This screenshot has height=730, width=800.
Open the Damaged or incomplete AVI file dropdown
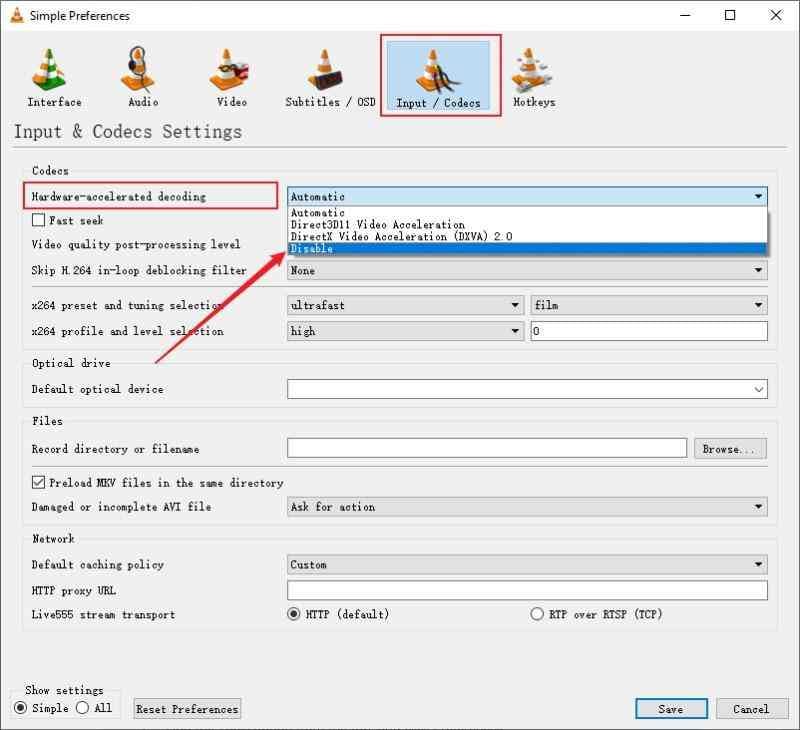527,507
